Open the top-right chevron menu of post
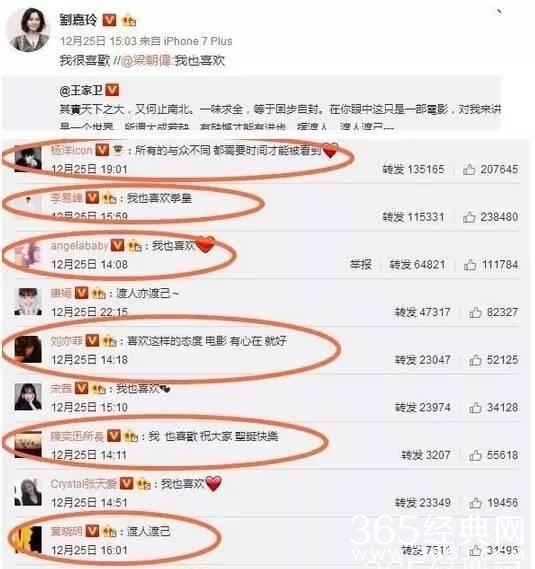This screenshot has width=535, height=569. [499, 12]
